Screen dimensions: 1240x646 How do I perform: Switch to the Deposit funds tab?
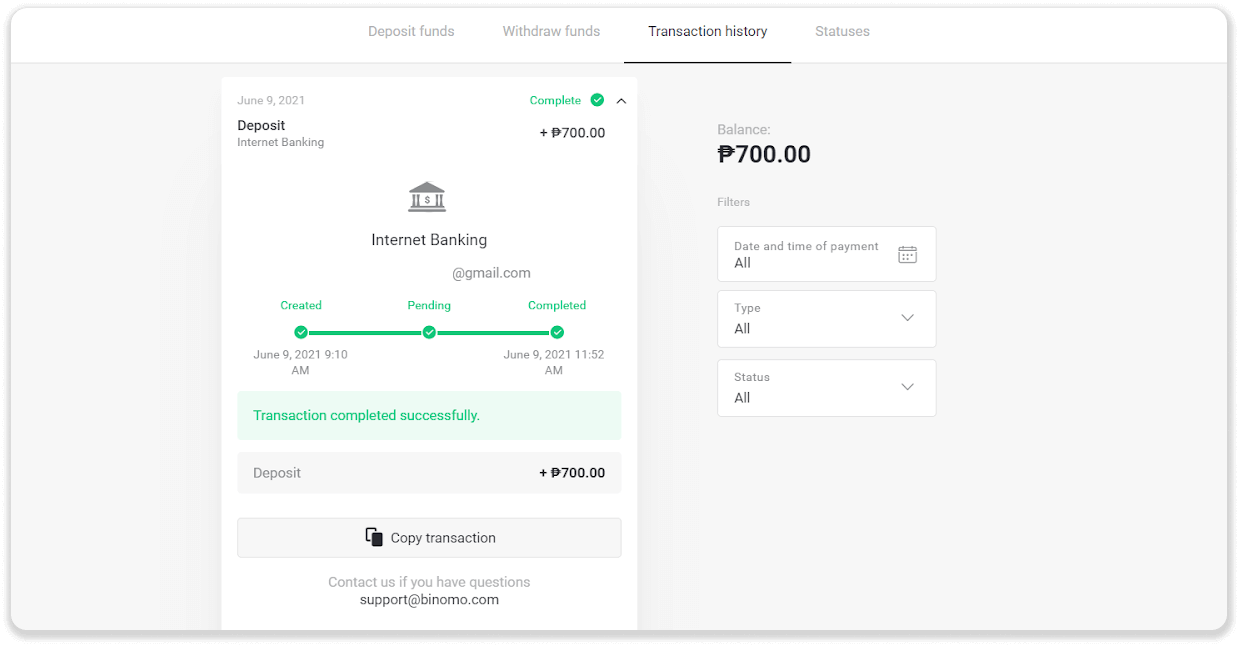pyautogui.click(x=411, y=31)
